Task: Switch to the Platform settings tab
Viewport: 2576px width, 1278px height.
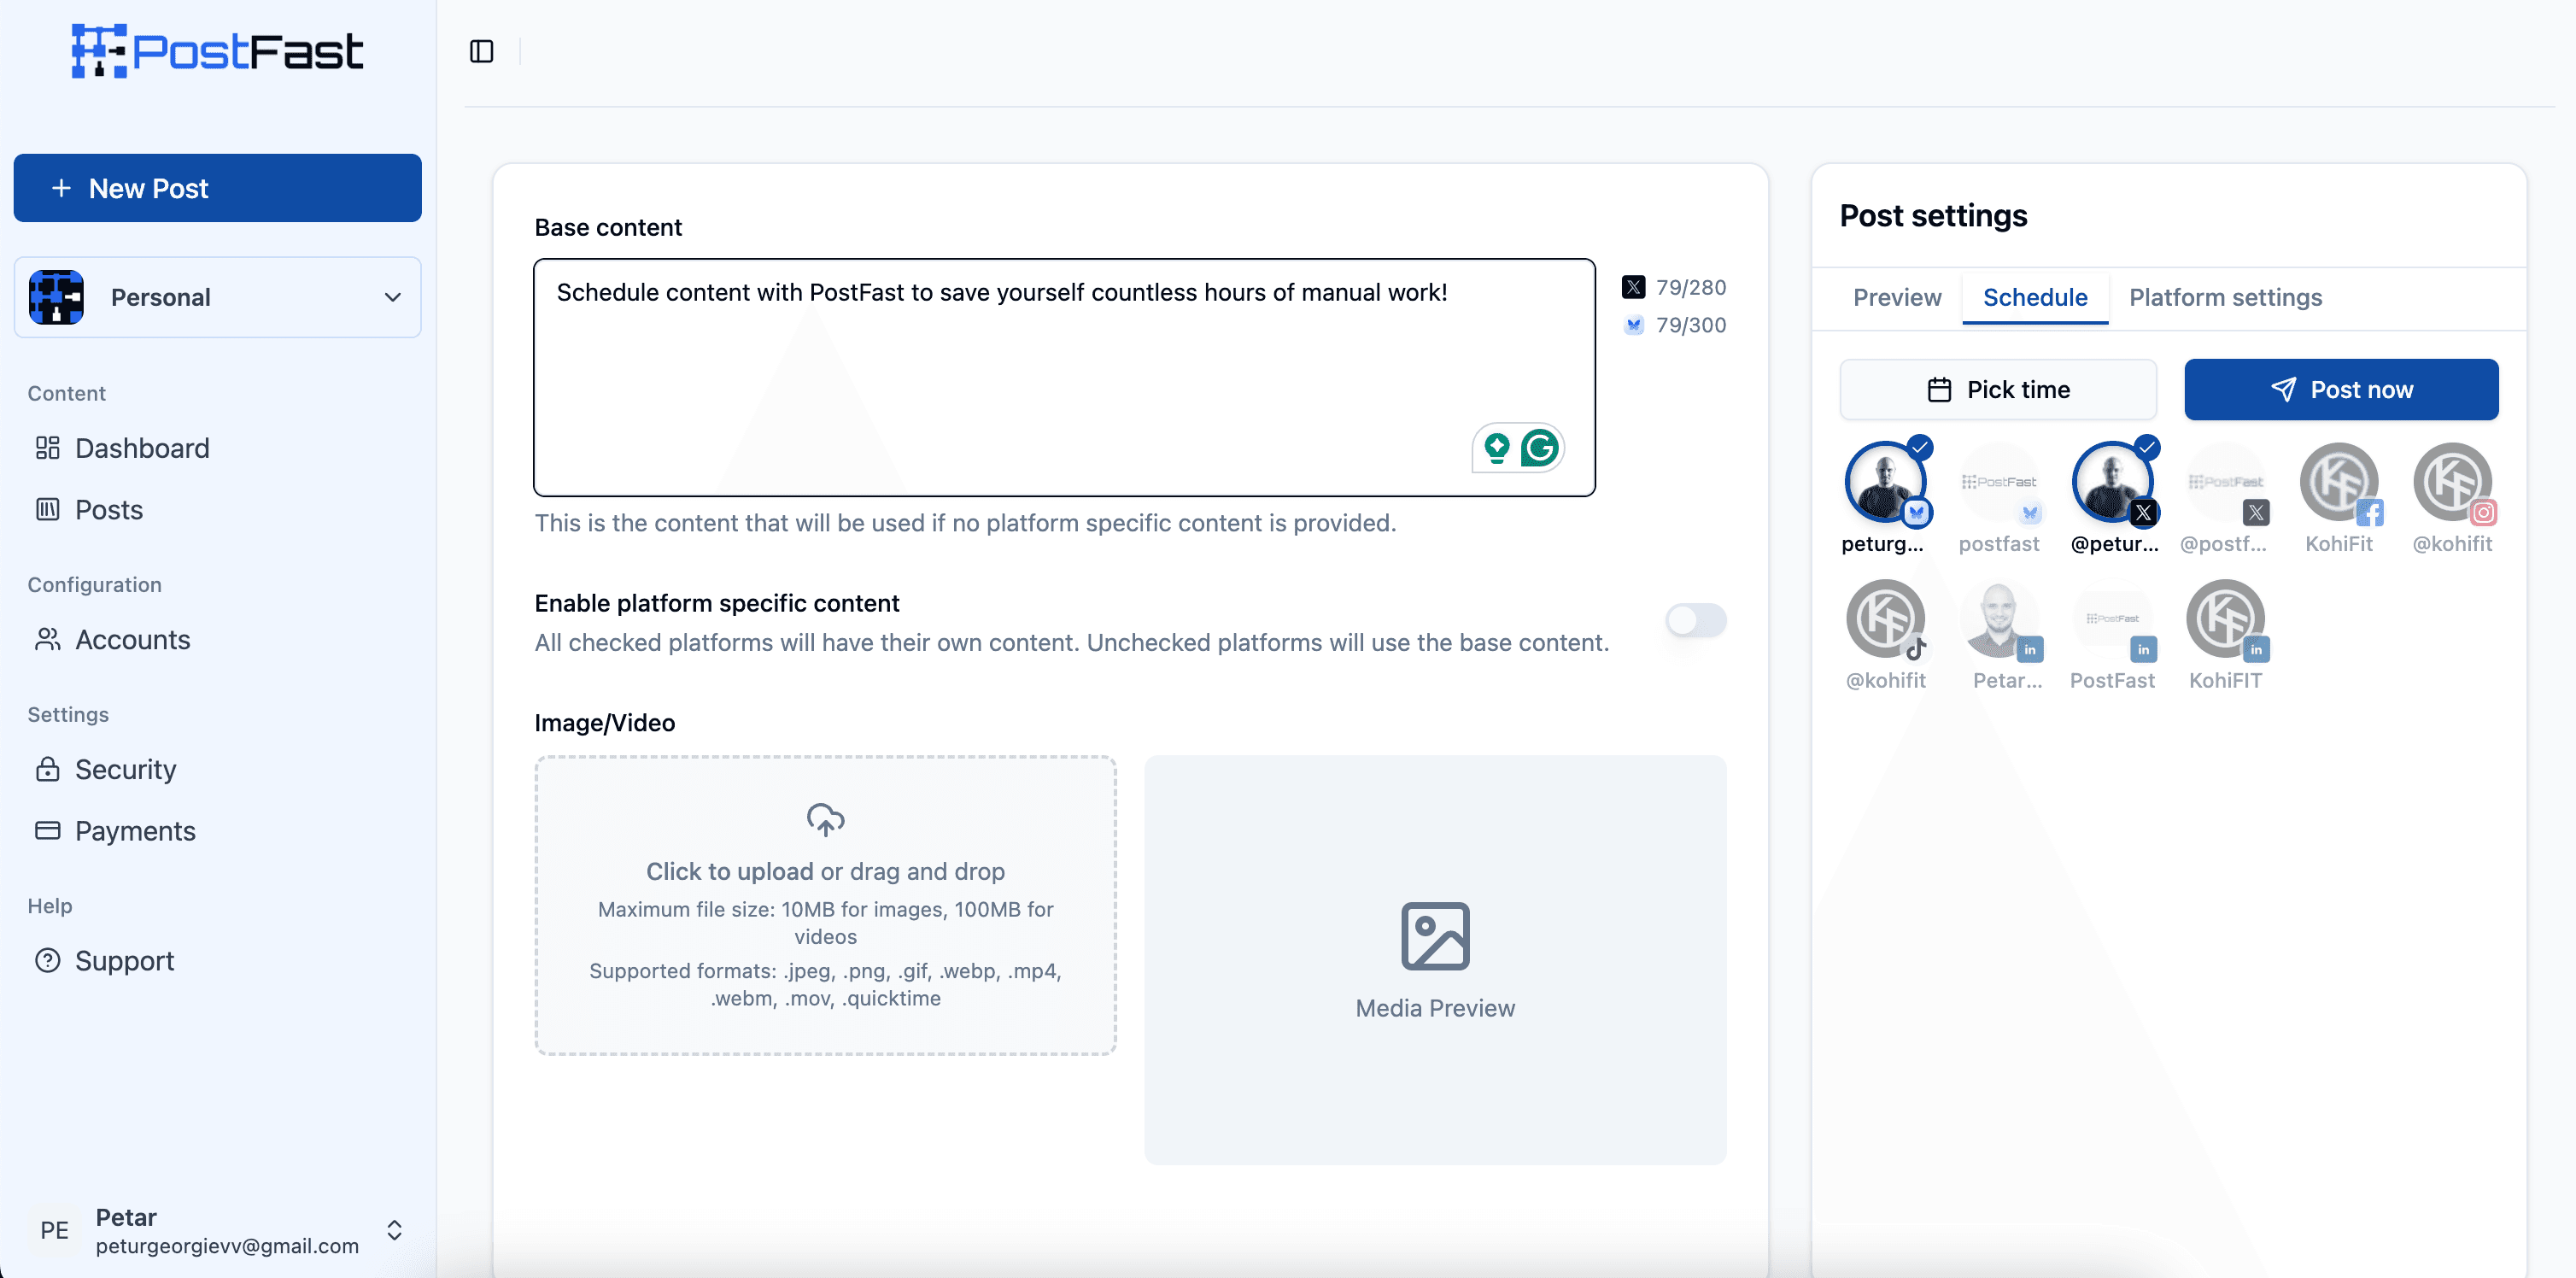Action: click(2225, 298)
